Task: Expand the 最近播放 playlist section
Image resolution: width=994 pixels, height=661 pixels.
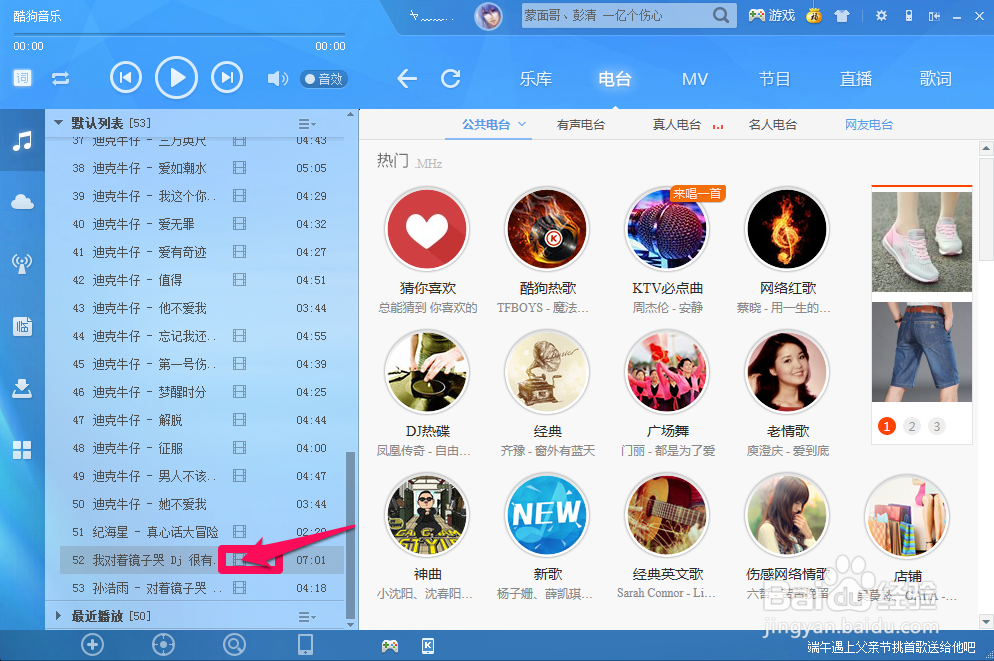Action: click(x=57, y=617)
